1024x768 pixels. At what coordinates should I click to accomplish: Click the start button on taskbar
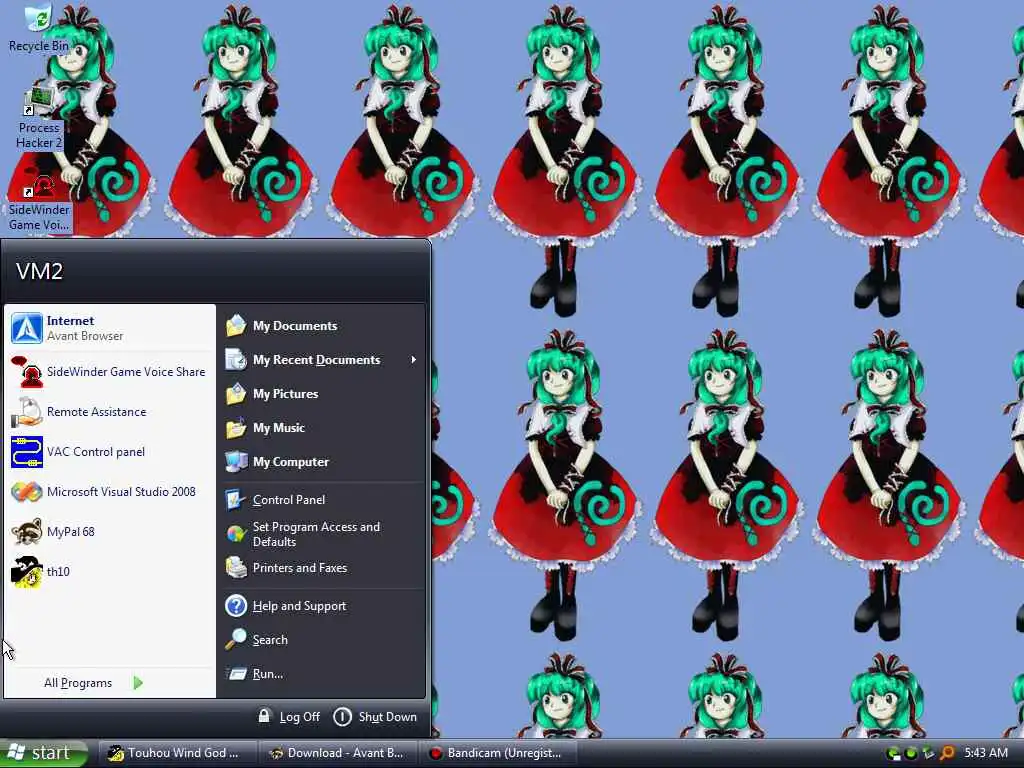(43, 753)
